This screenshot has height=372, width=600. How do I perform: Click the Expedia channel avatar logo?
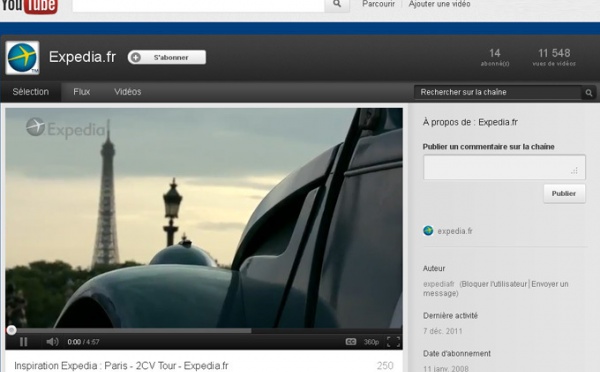click(x=23, y=58)
